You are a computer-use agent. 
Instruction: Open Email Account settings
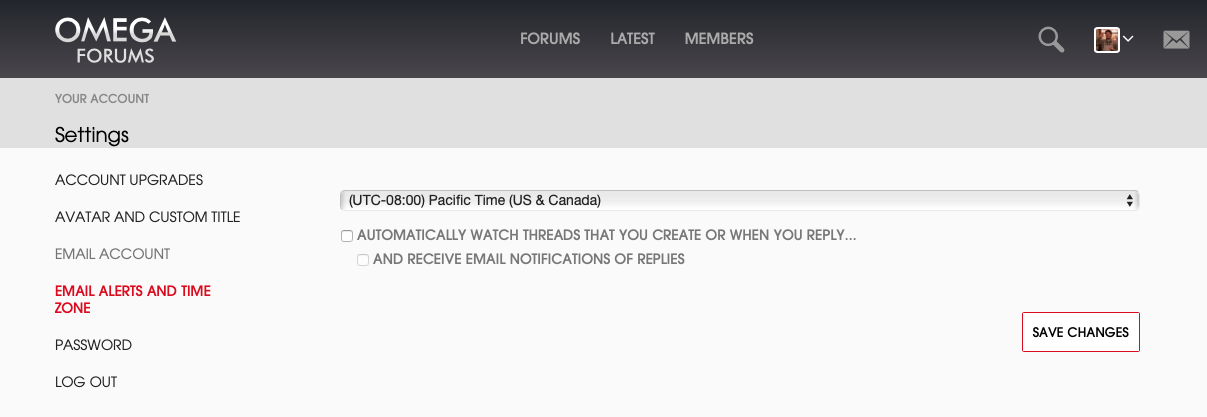coord(112,254)
